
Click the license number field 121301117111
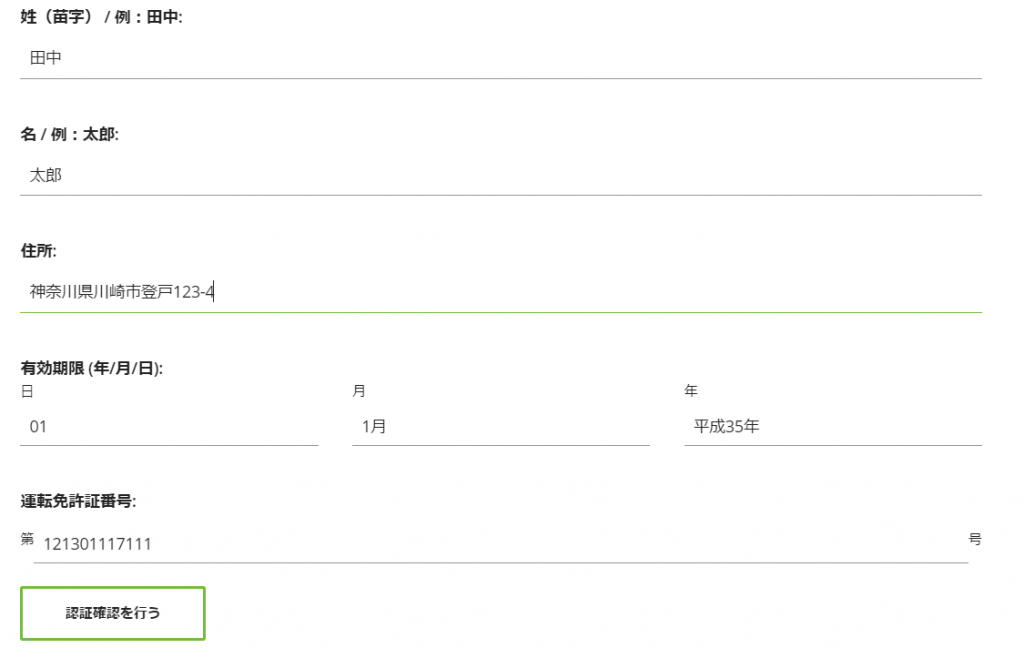click(x=500, y=544)
